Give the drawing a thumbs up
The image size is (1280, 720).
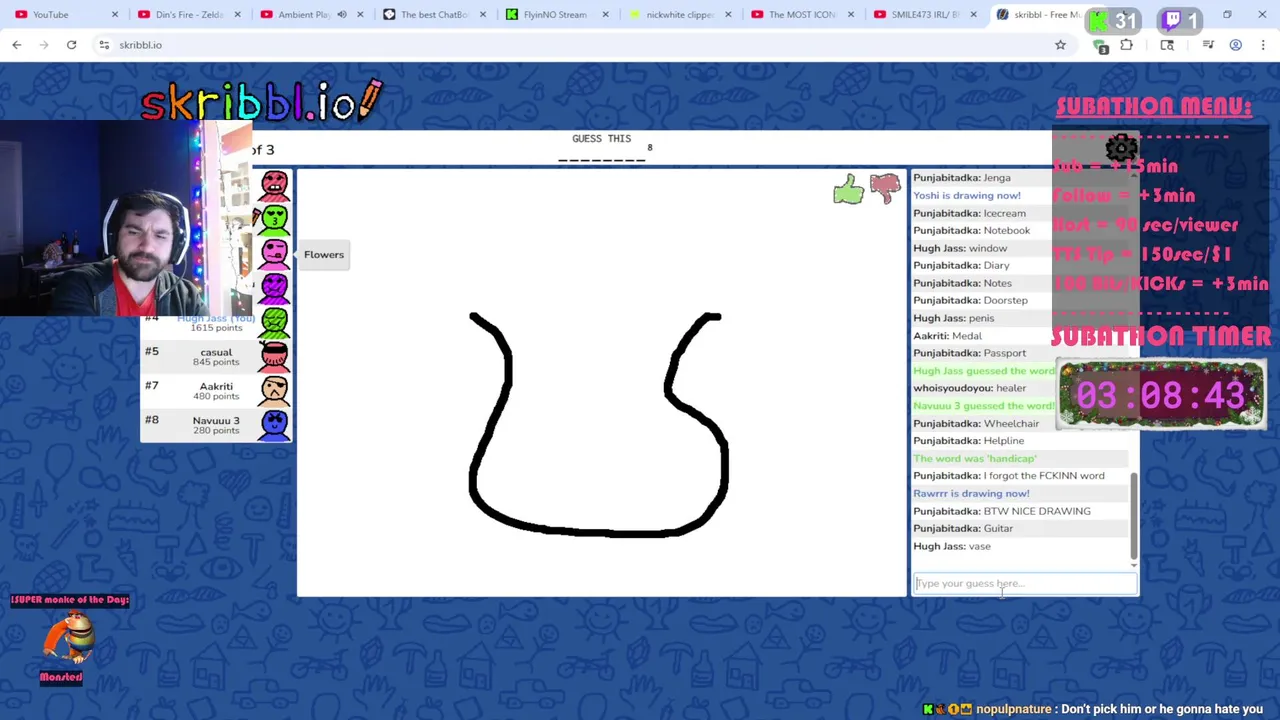[x=848, y=189]
